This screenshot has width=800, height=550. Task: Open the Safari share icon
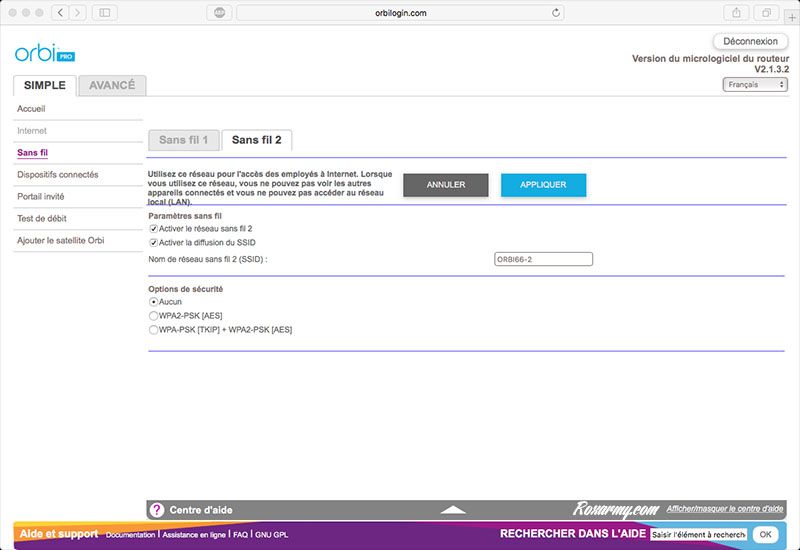pyautogui.click(x=737, y=13)
